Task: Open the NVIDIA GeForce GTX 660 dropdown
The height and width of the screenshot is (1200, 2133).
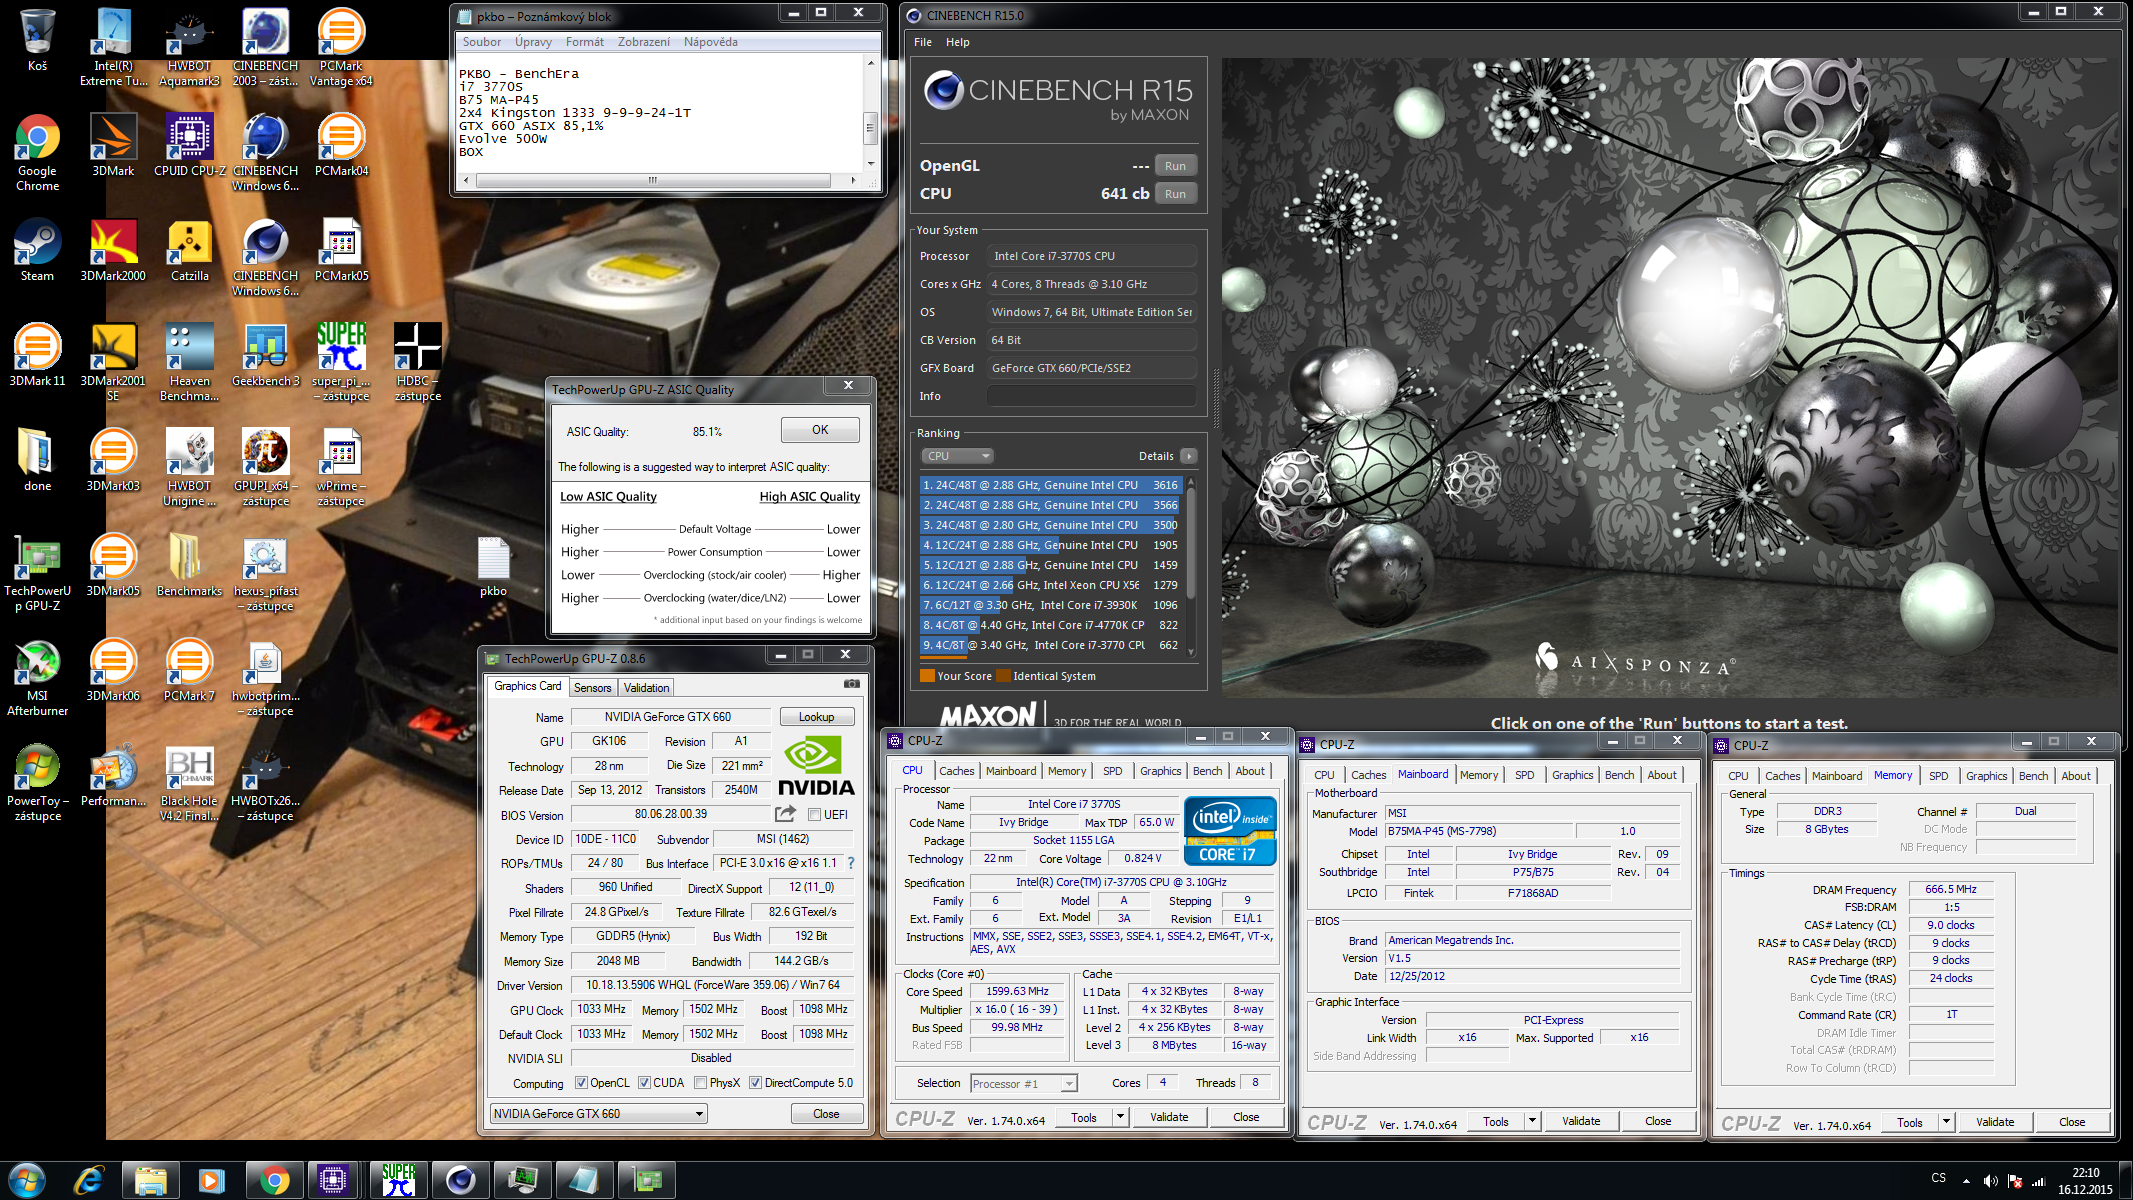Action: [x=598, y=1113]
